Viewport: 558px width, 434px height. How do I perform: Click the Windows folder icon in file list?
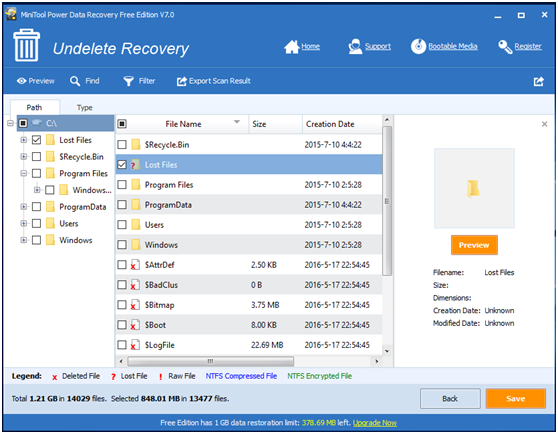[136, 245]
